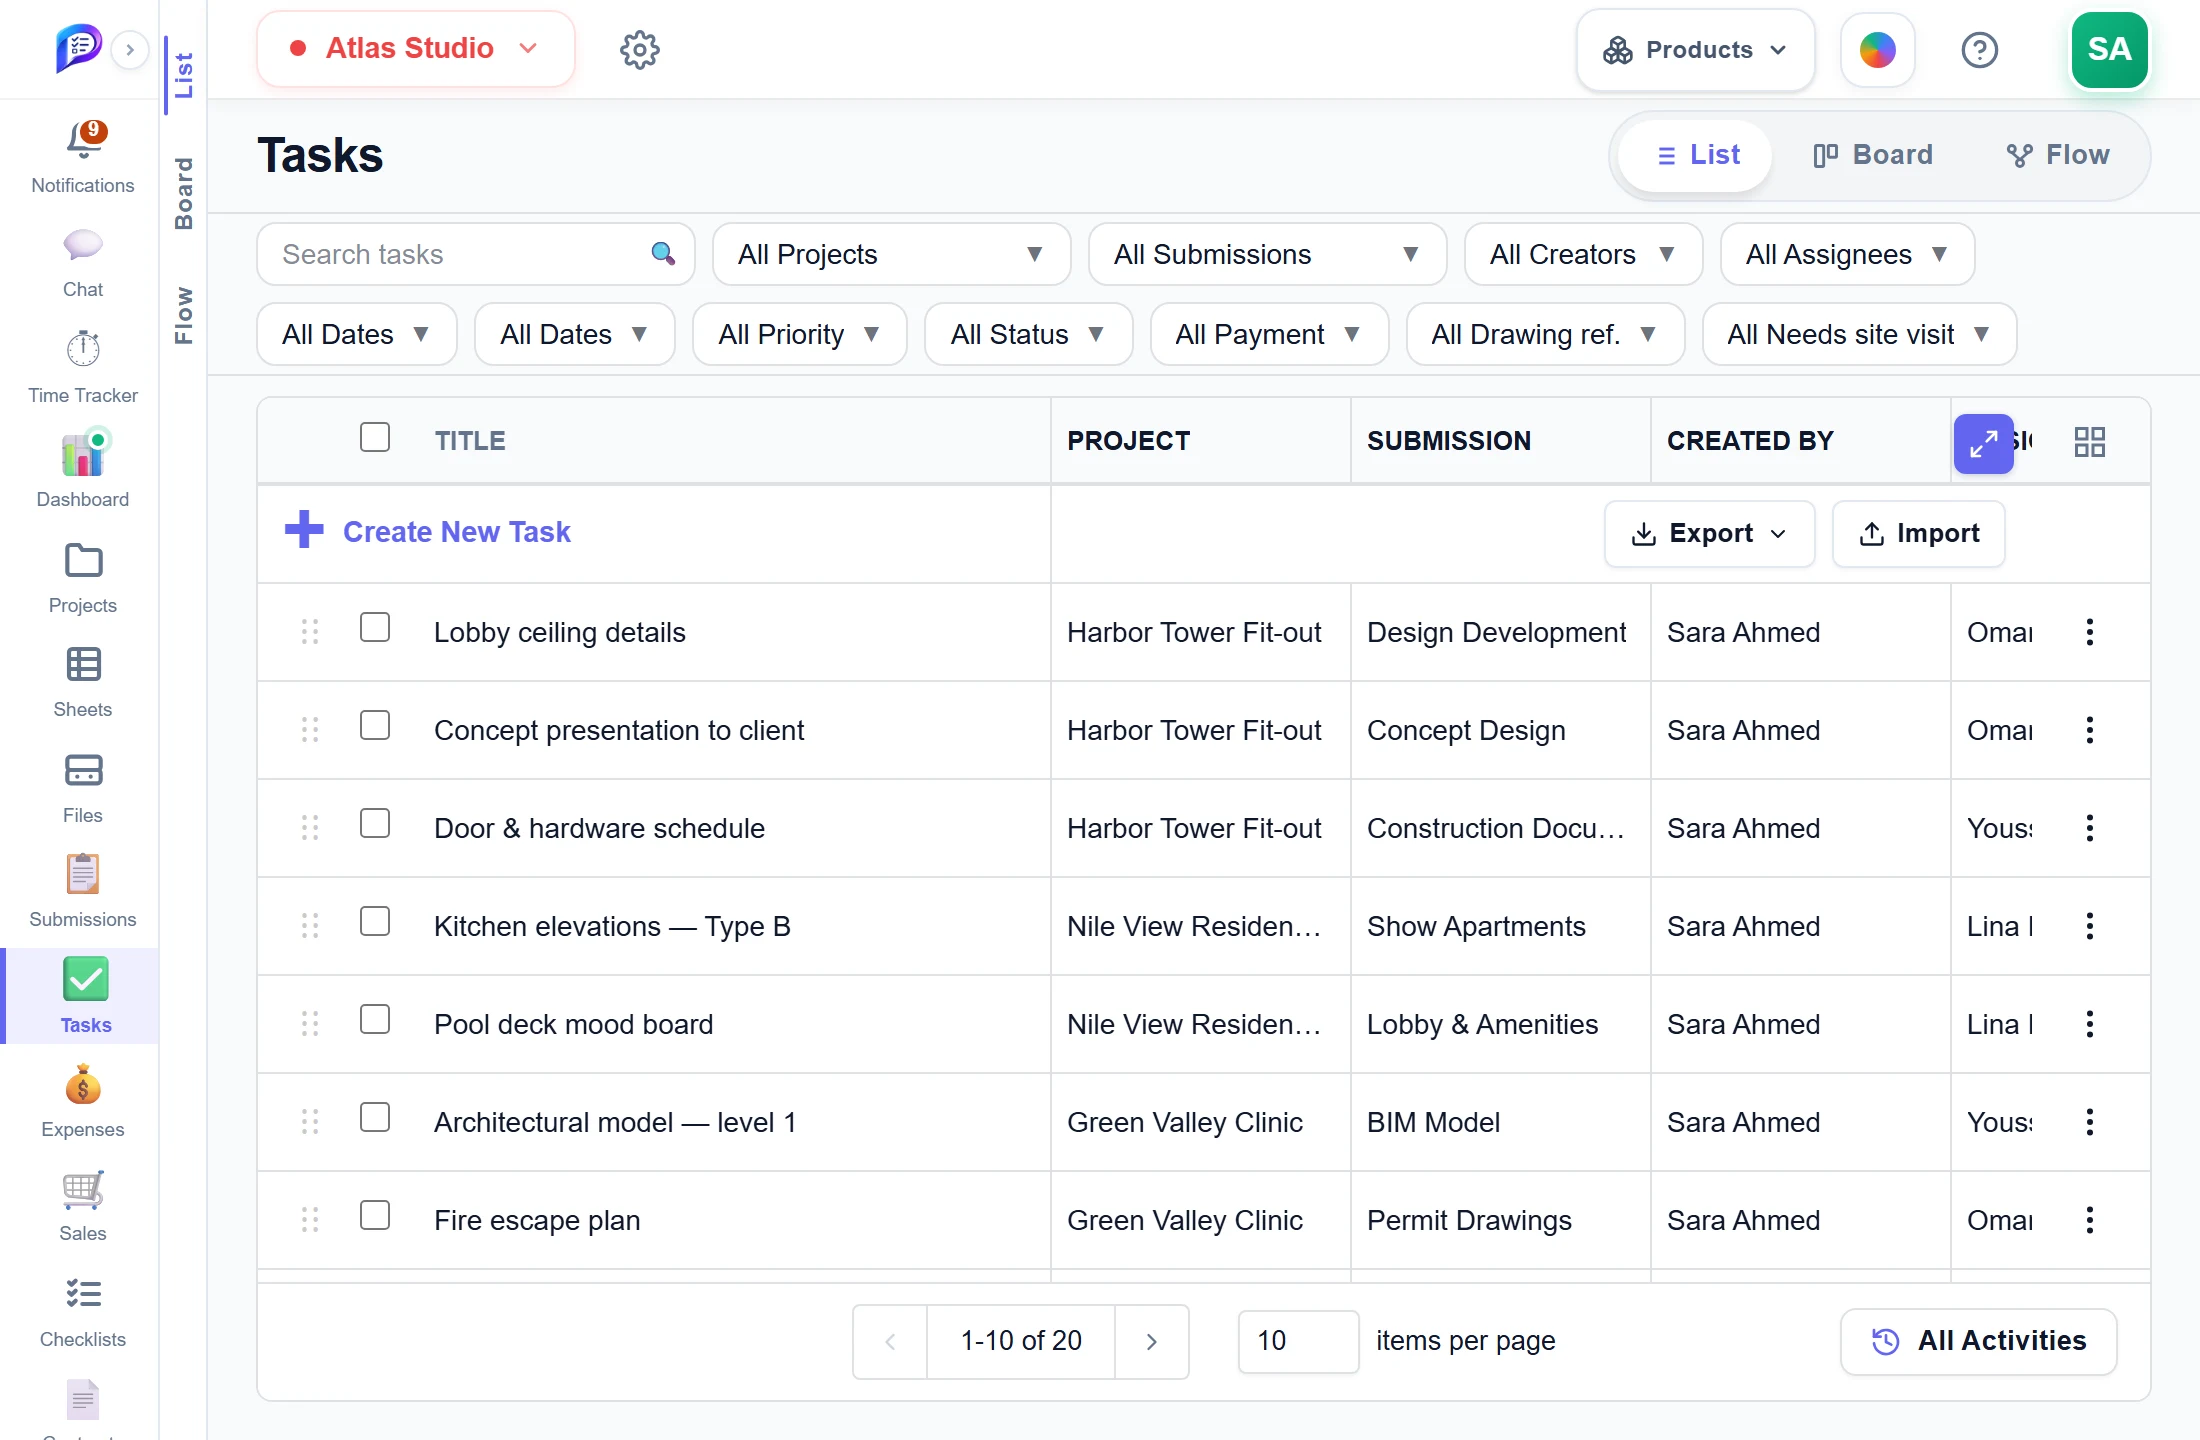Screen dimensions: 2200x1440
Task: Click the items per page field
Action: click(x=1298, y=1341)
